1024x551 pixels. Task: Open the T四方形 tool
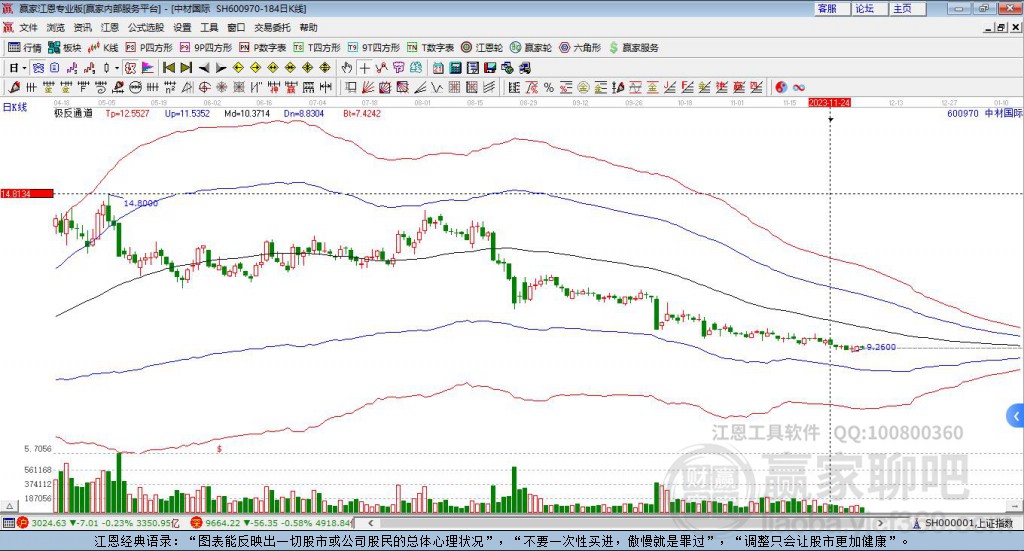tap(317, 48)
